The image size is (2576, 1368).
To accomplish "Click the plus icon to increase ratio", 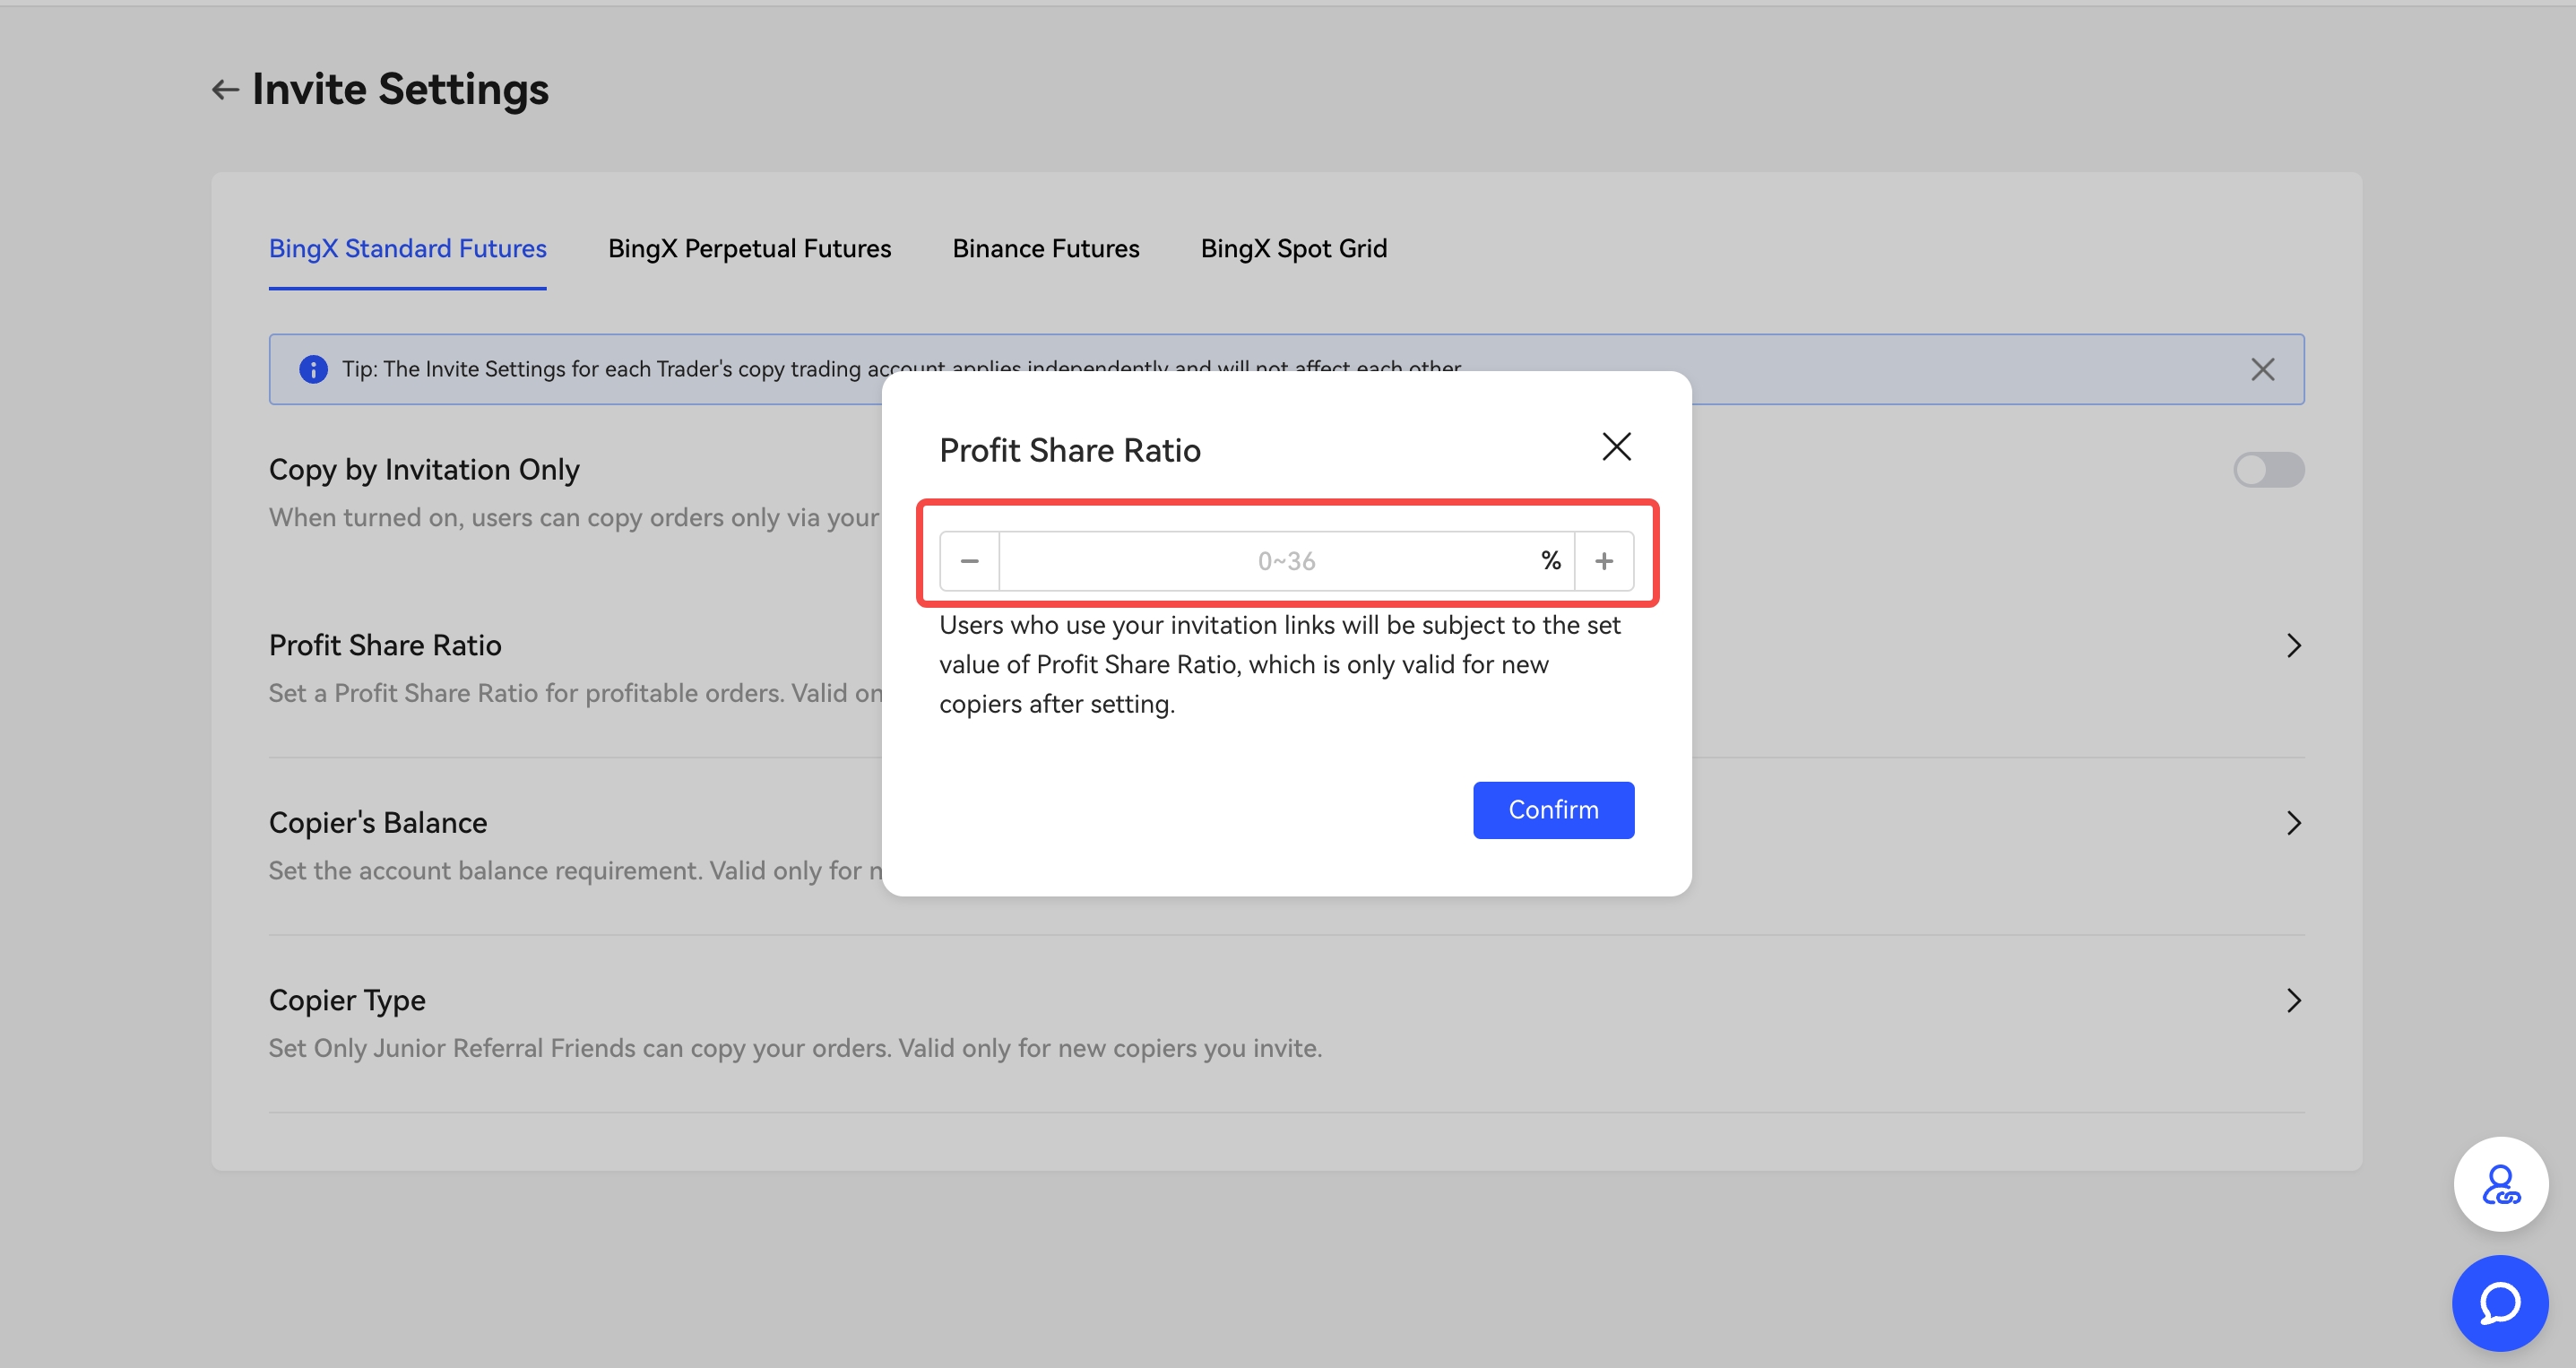I will click(x=1604, y=560).
